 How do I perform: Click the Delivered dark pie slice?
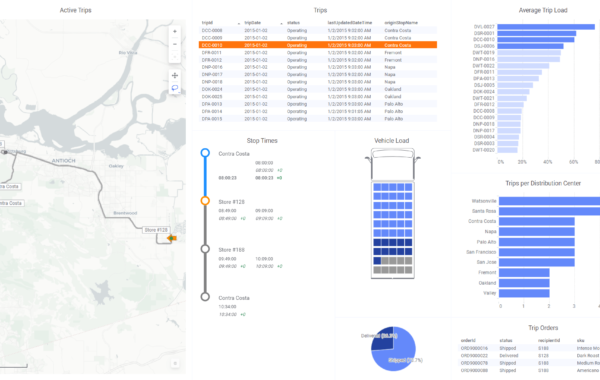(383, 338)
